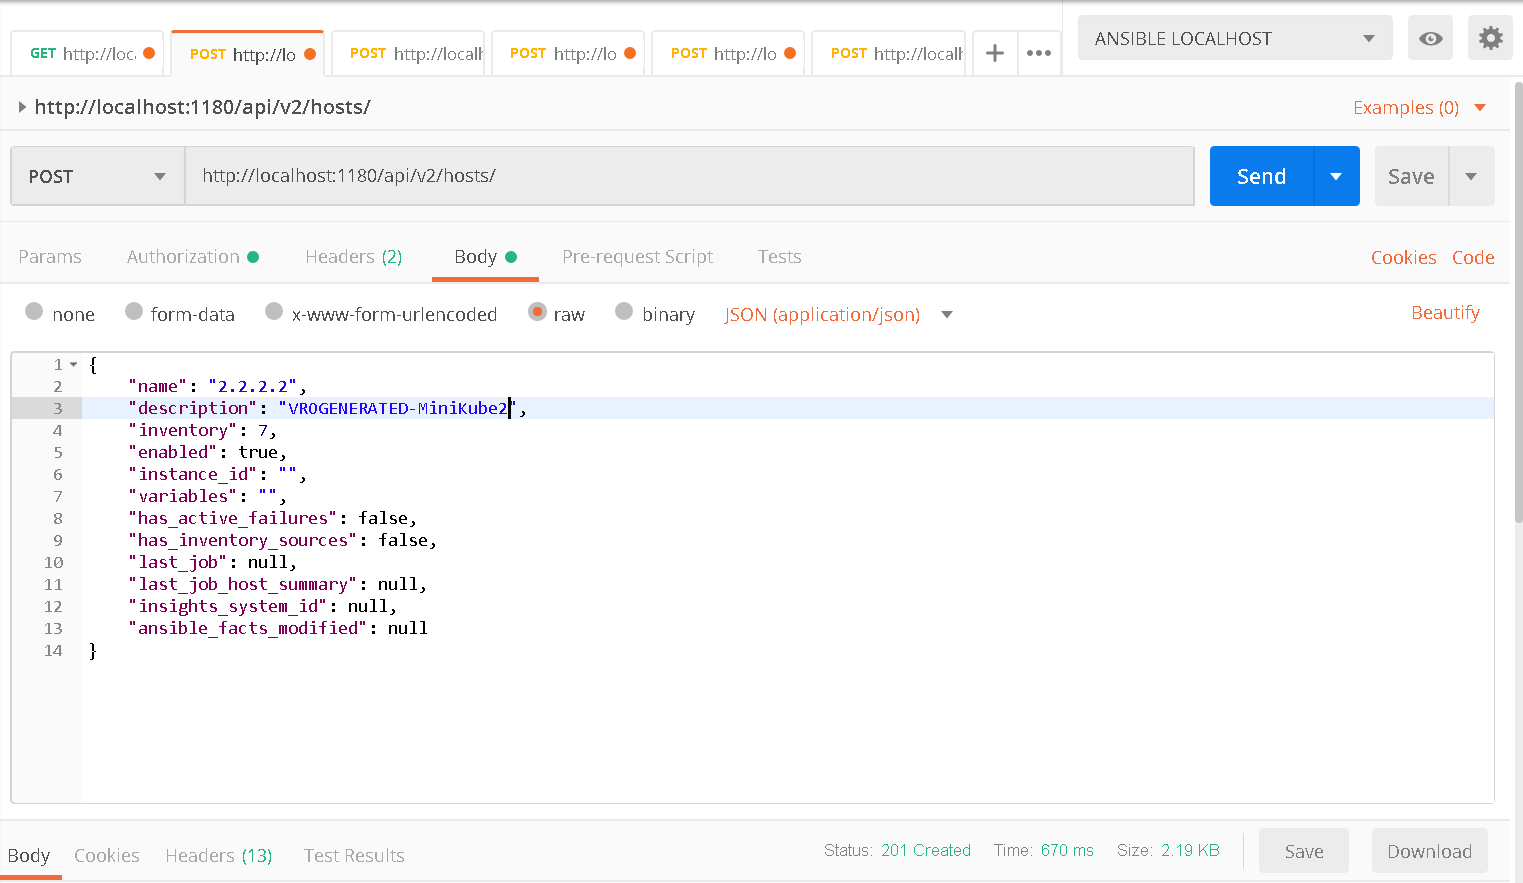Click the "description" VROGENERATED-MiniKube2 value

397,408
